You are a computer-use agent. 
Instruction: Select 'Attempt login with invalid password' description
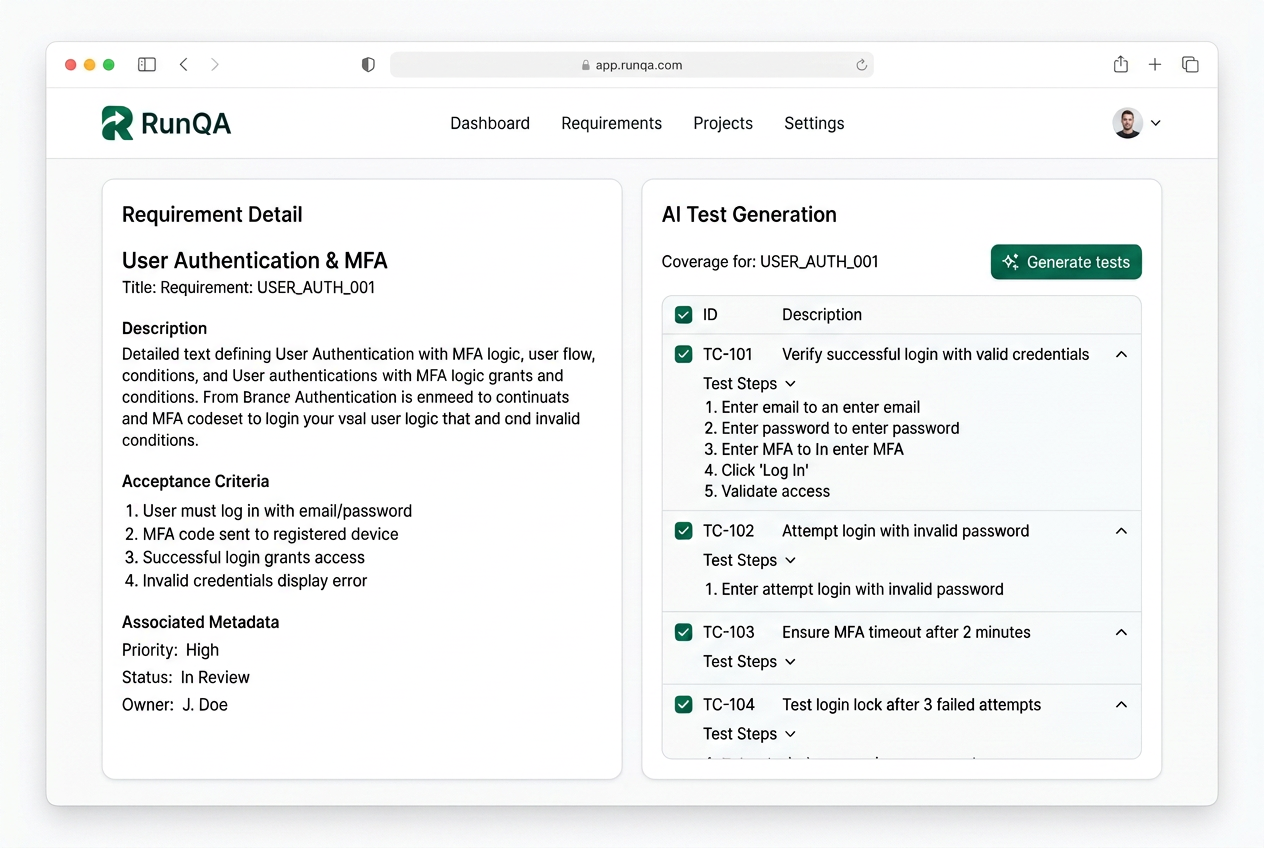[x=906, y=531]
